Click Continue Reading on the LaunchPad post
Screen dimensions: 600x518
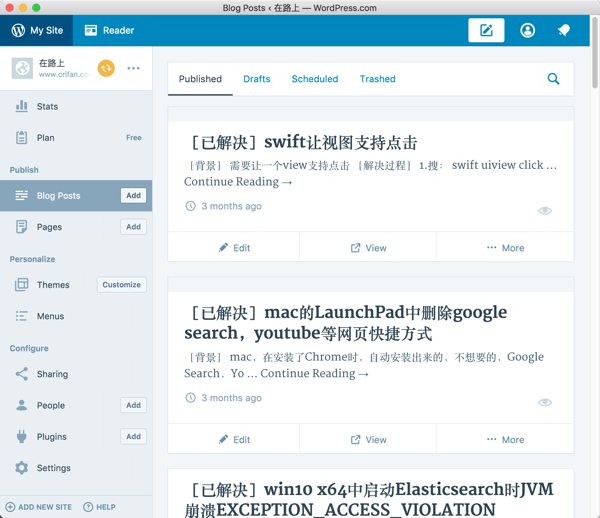click(315, 373)
